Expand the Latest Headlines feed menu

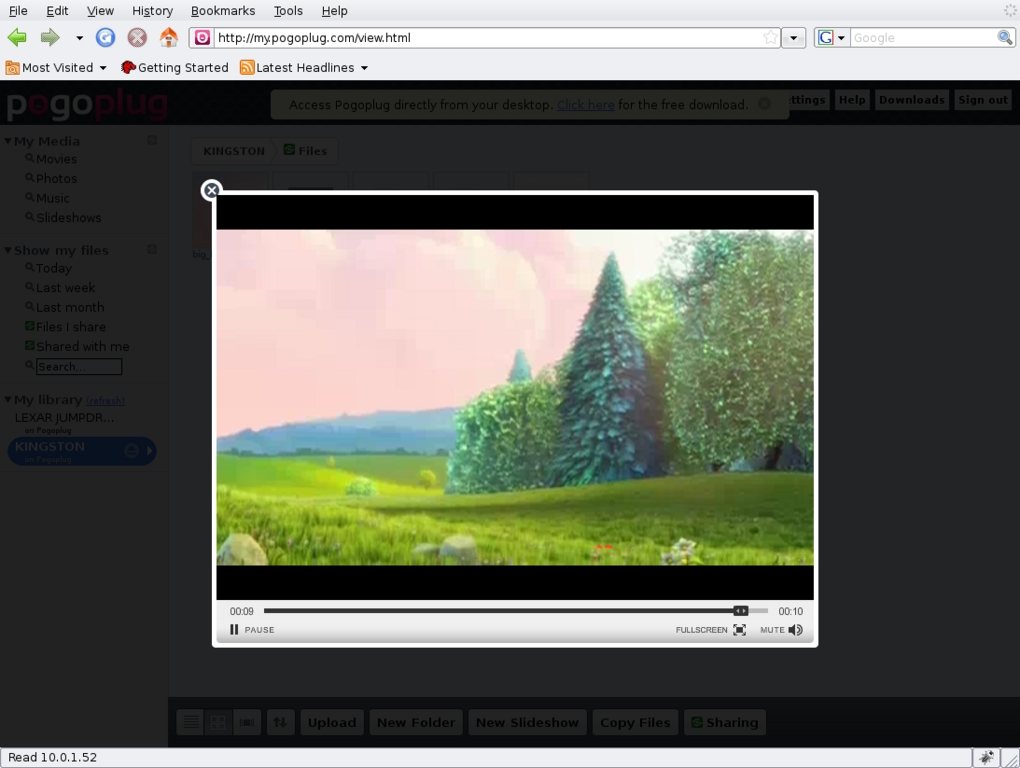(304, 68)
